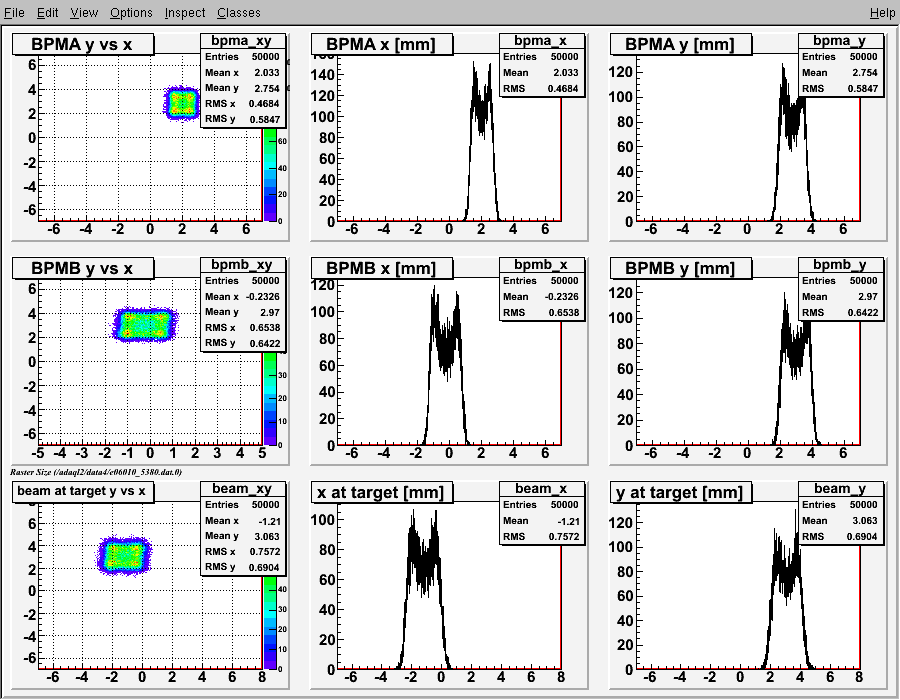Open the Options menu

[131, 13]
